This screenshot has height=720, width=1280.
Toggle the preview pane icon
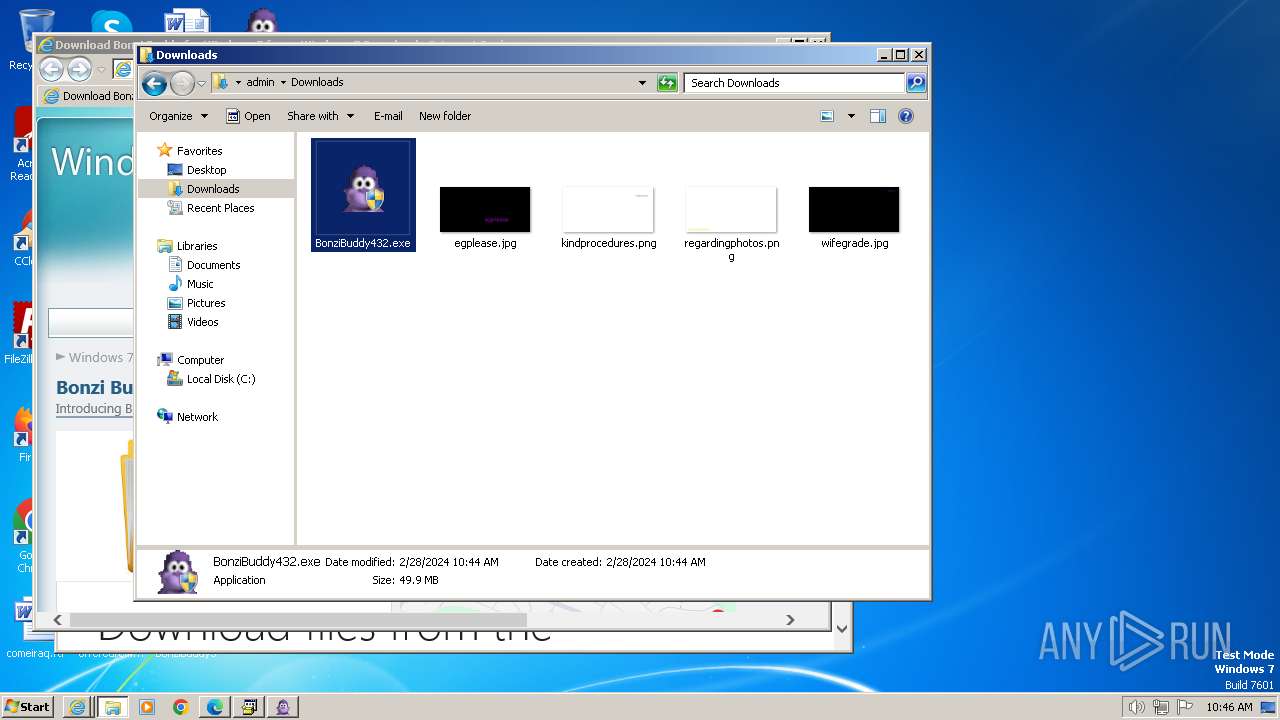(877, 116)
